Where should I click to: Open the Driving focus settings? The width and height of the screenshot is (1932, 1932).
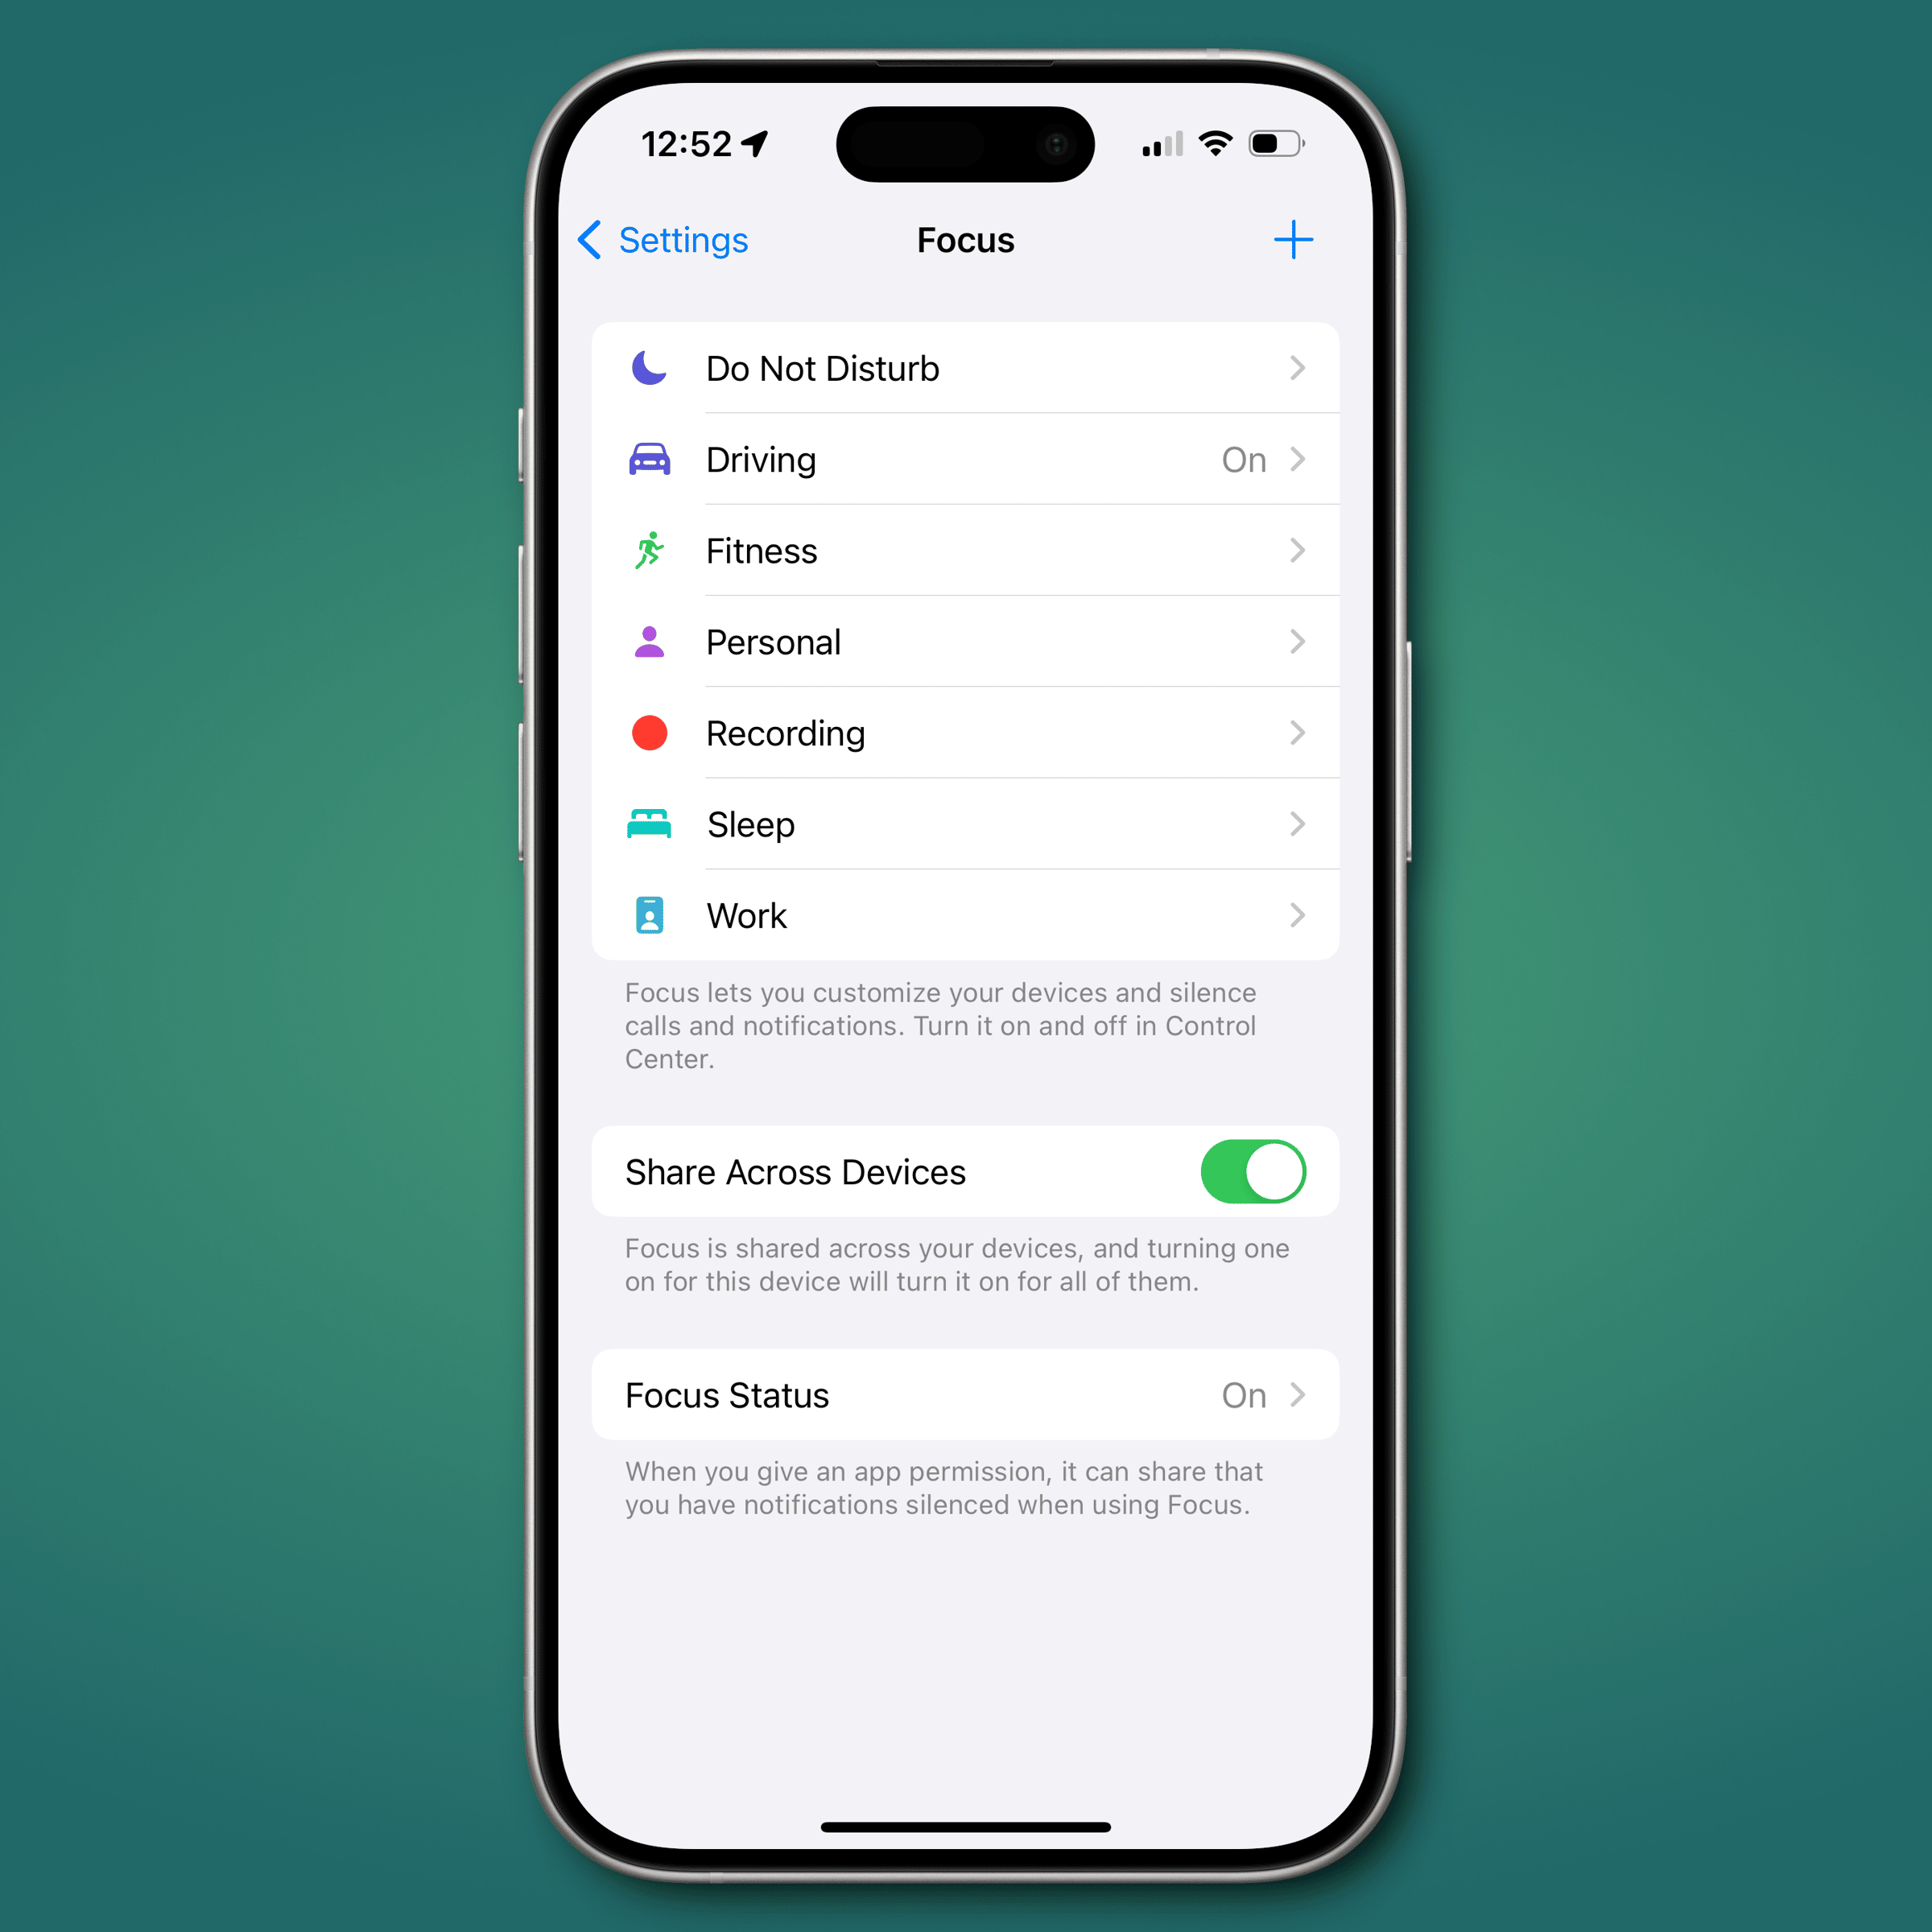tap(966, 460)
